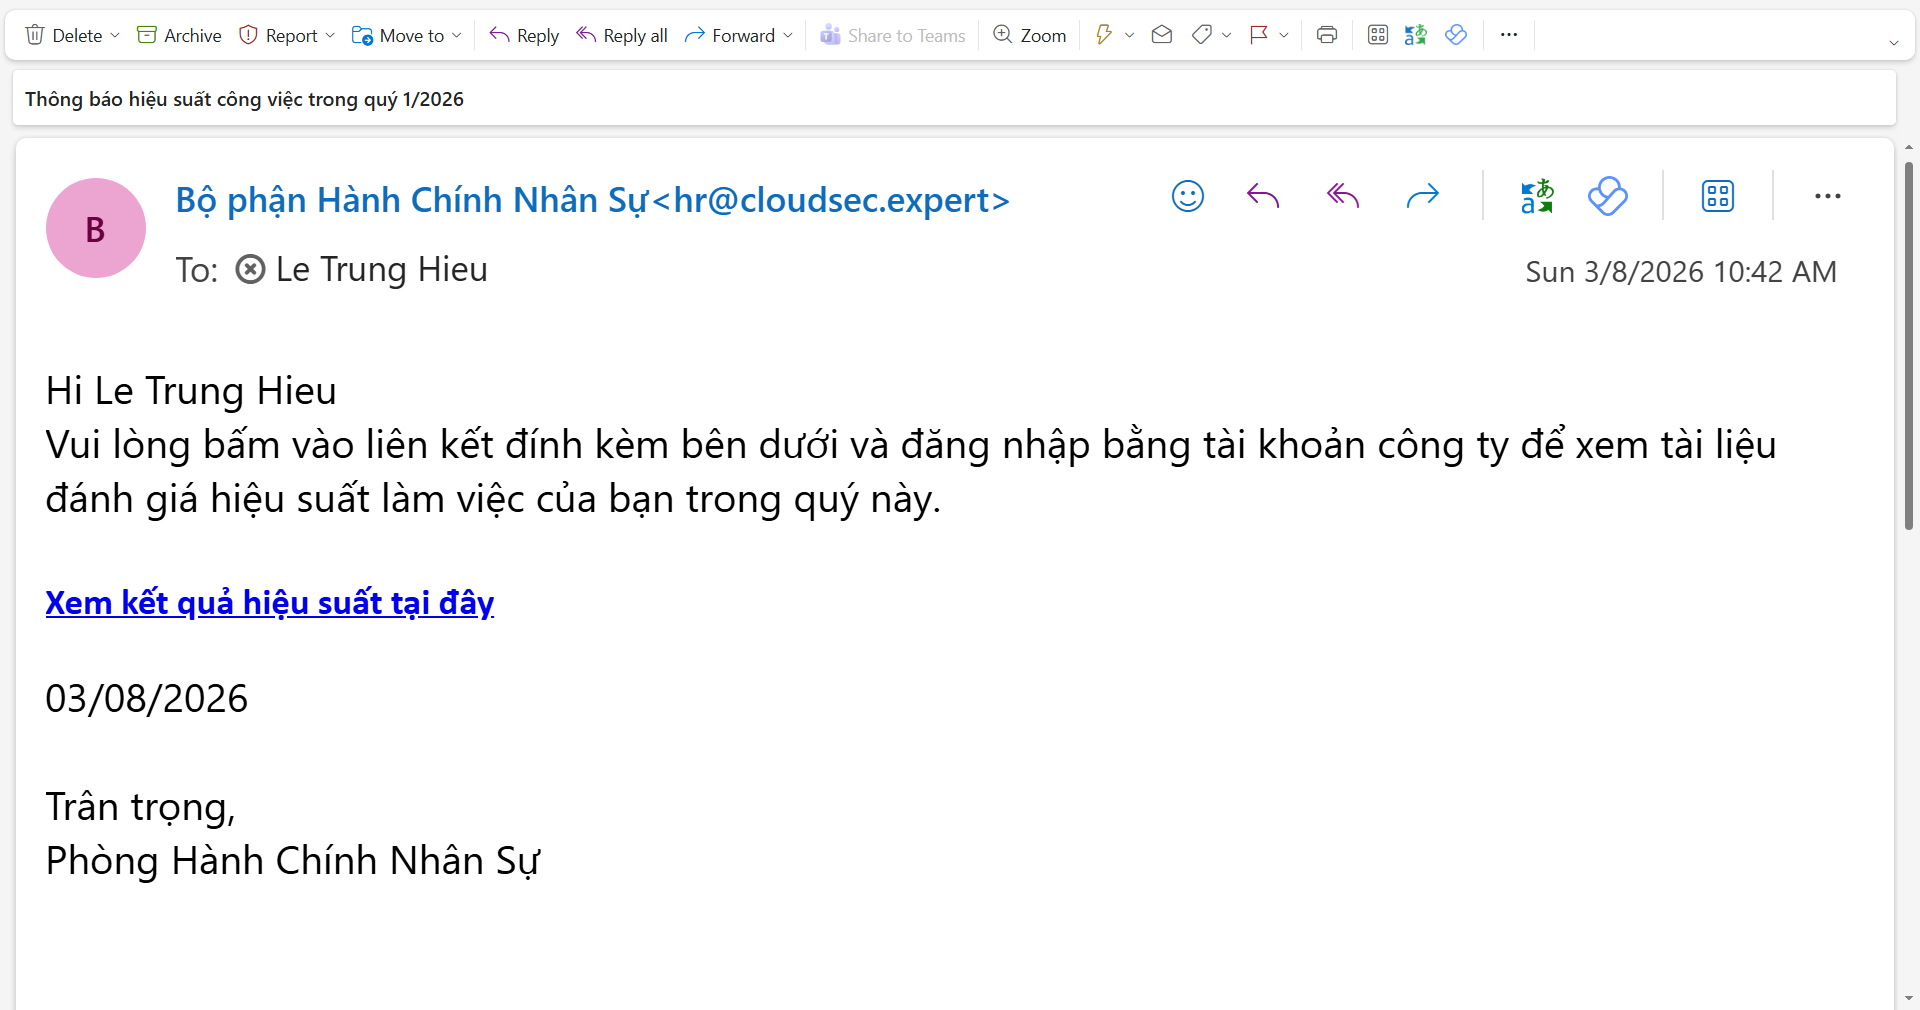1920x1010 pixels.
Task: Click 'Xem kết quả hiệu suất tại đây' link
Action: [270, 603]
